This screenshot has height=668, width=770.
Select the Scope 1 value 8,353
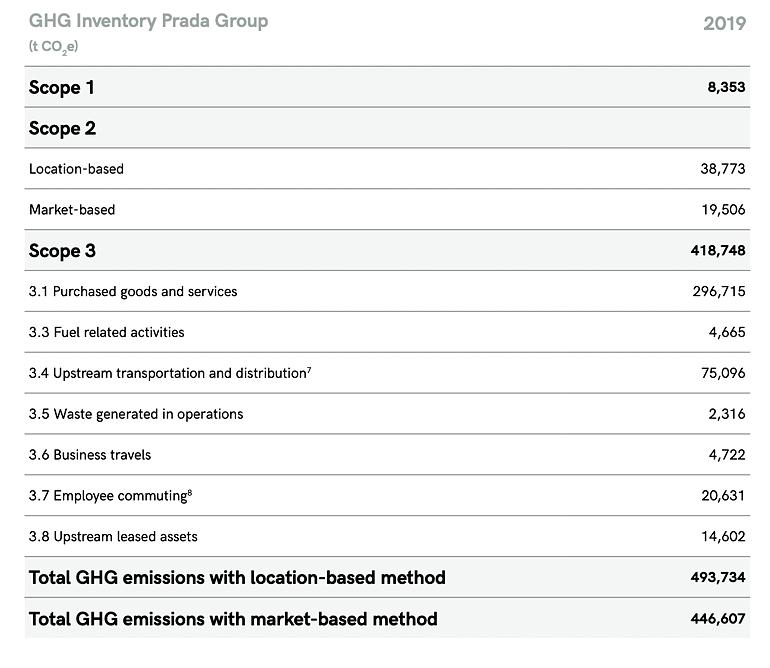pos(726,87)
